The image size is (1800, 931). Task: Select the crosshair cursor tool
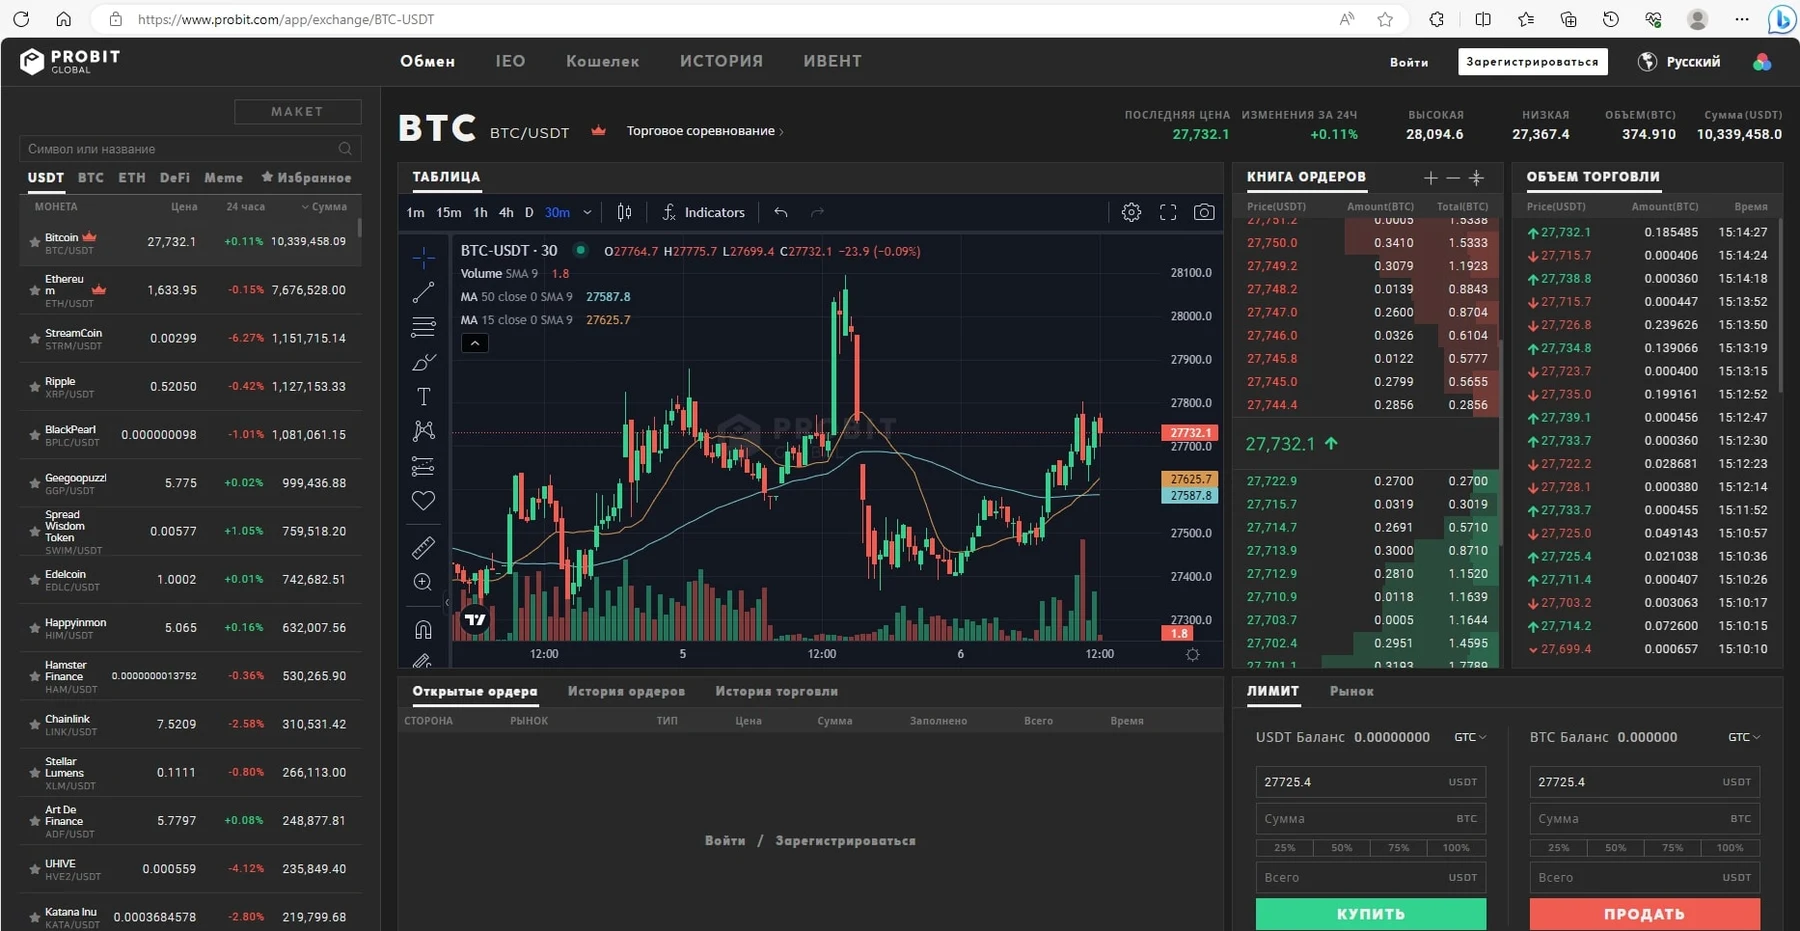point(424,258)
